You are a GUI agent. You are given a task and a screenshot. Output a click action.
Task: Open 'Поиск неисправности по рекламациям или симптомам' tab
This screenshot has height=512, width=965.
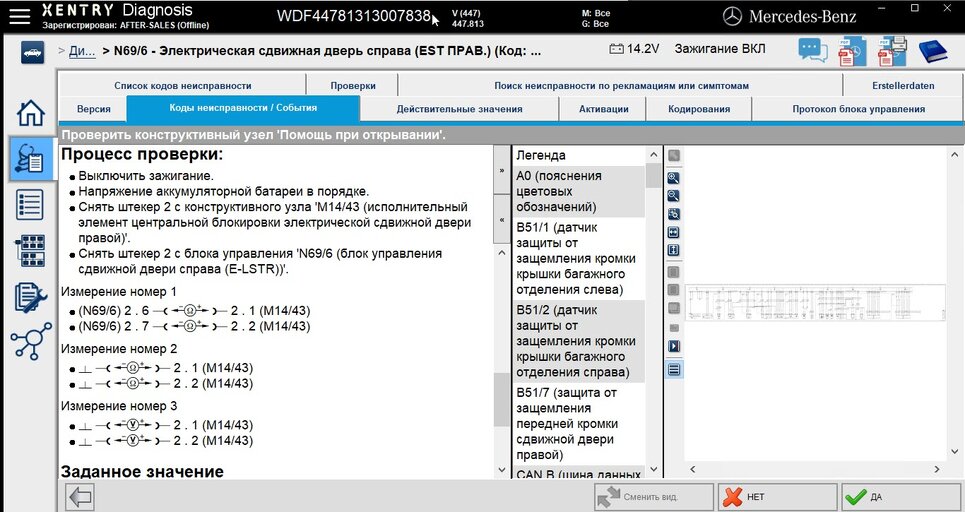coord(621,86)
